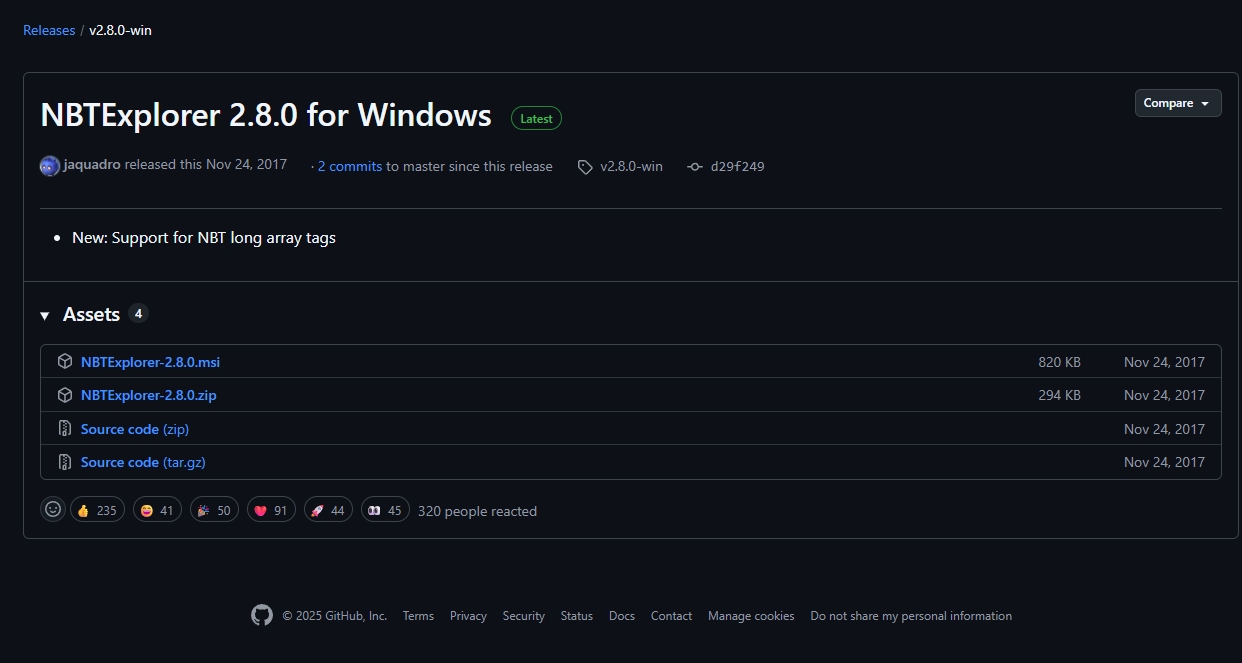1242x663 pixels.
Task: Click Manage cookies in footer
Action: (x=751, y=616)
